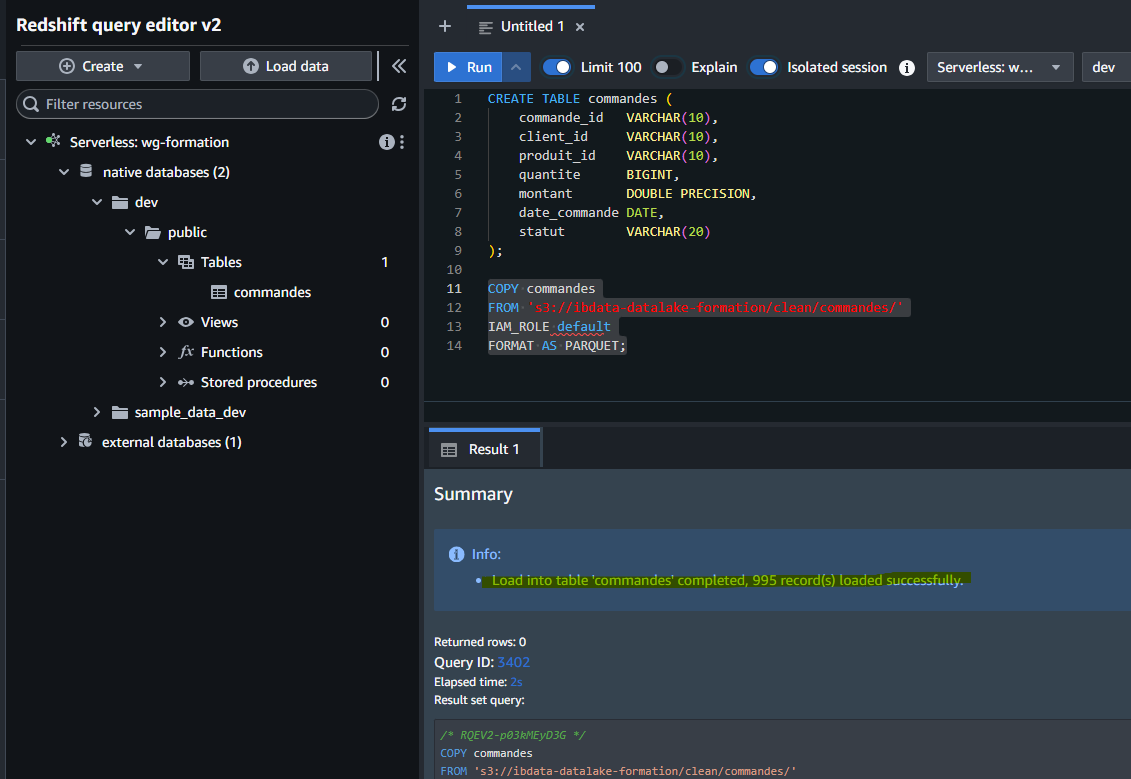This screenshot has width=1131, height=779.
Task: Collapse the public schema folder
Action: click(131, 232)
